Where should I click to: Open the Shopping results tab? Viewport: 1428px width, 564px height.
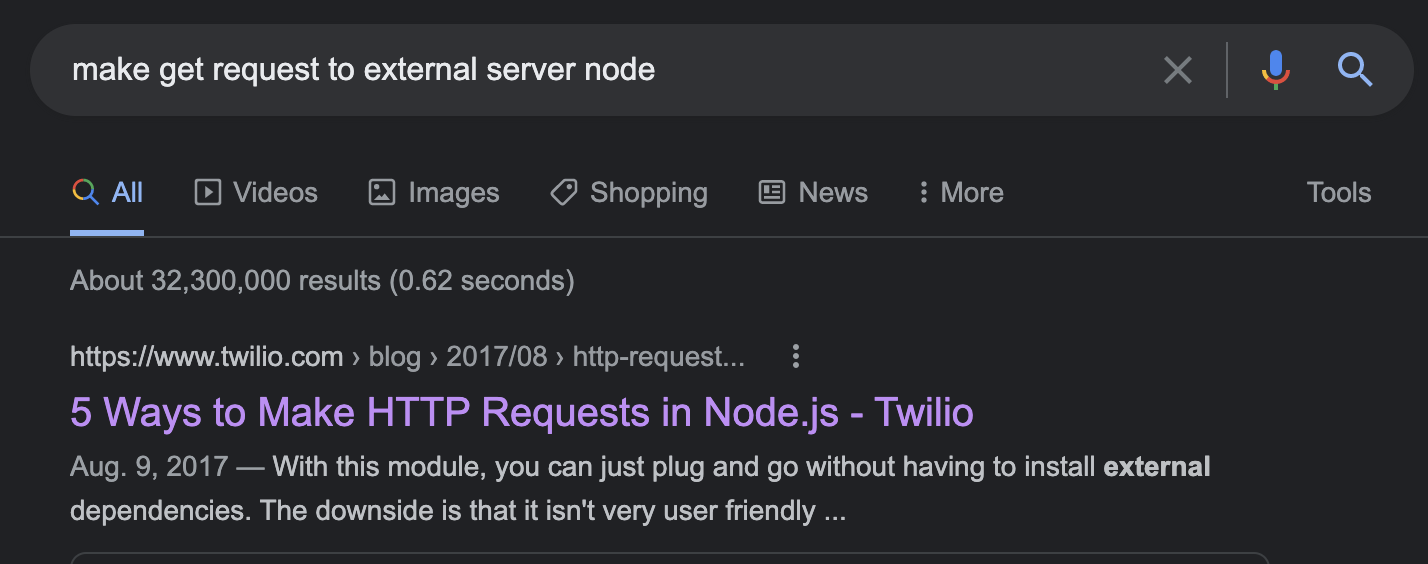(629, 193)
